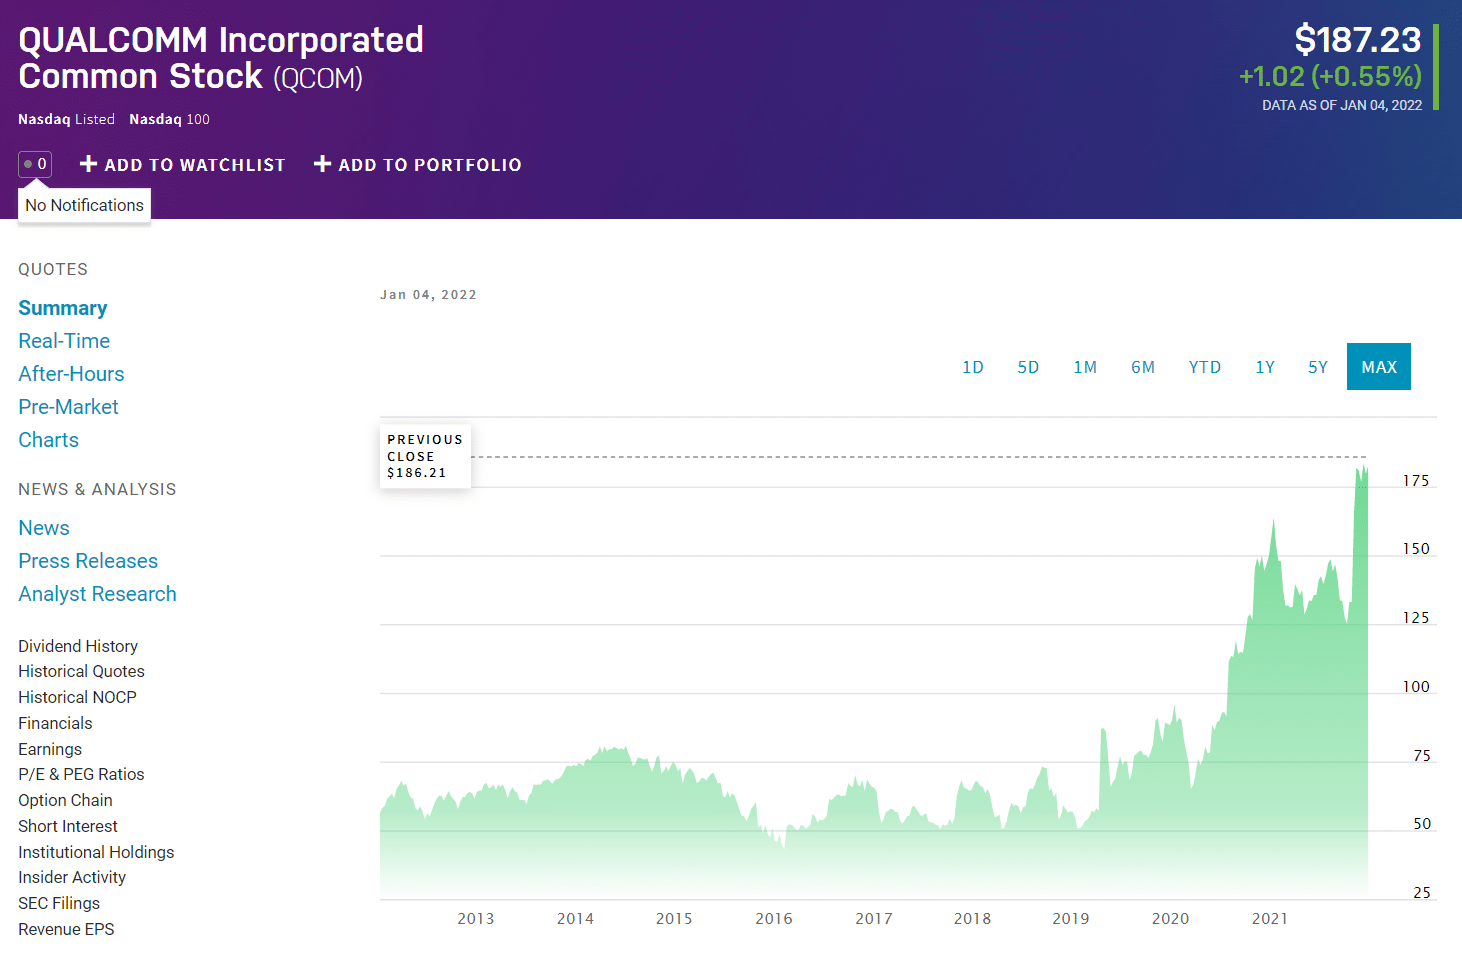The width and height of the screenshot is (1462, 970).
Task: Add QCOM to portfolio
Action: pos(418,165)
